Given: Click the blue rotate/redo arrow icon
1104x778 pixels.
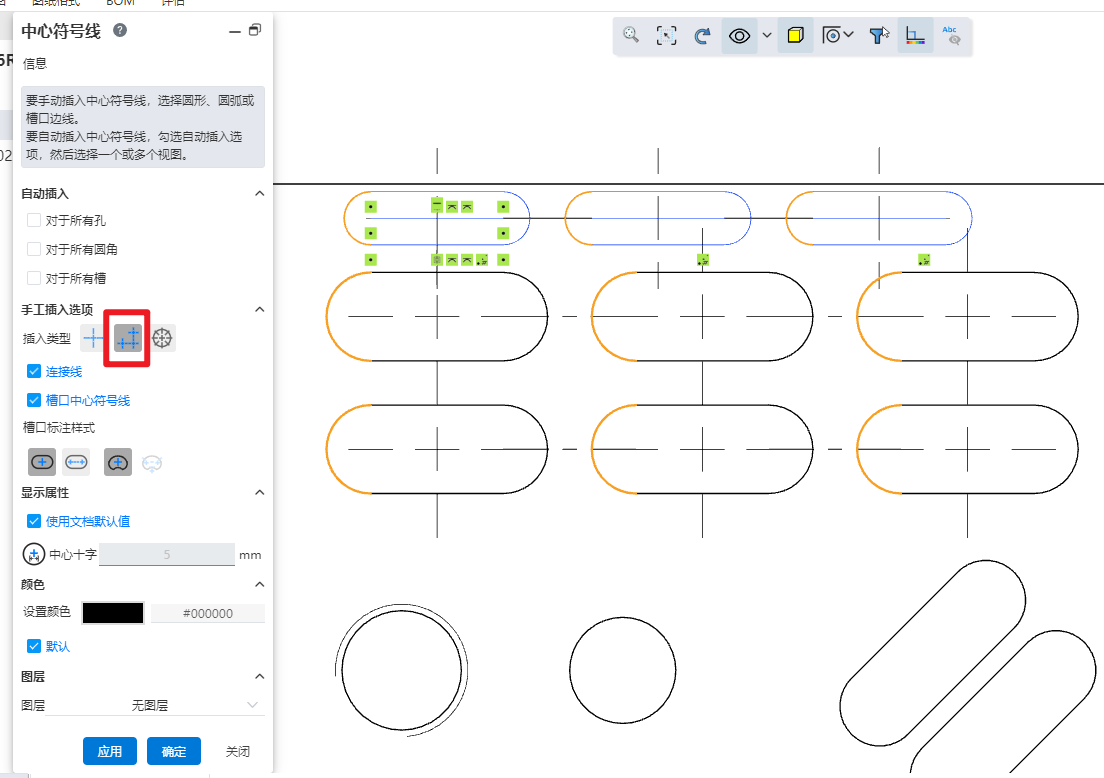Looking at the screenshot, I should [702, 35].
